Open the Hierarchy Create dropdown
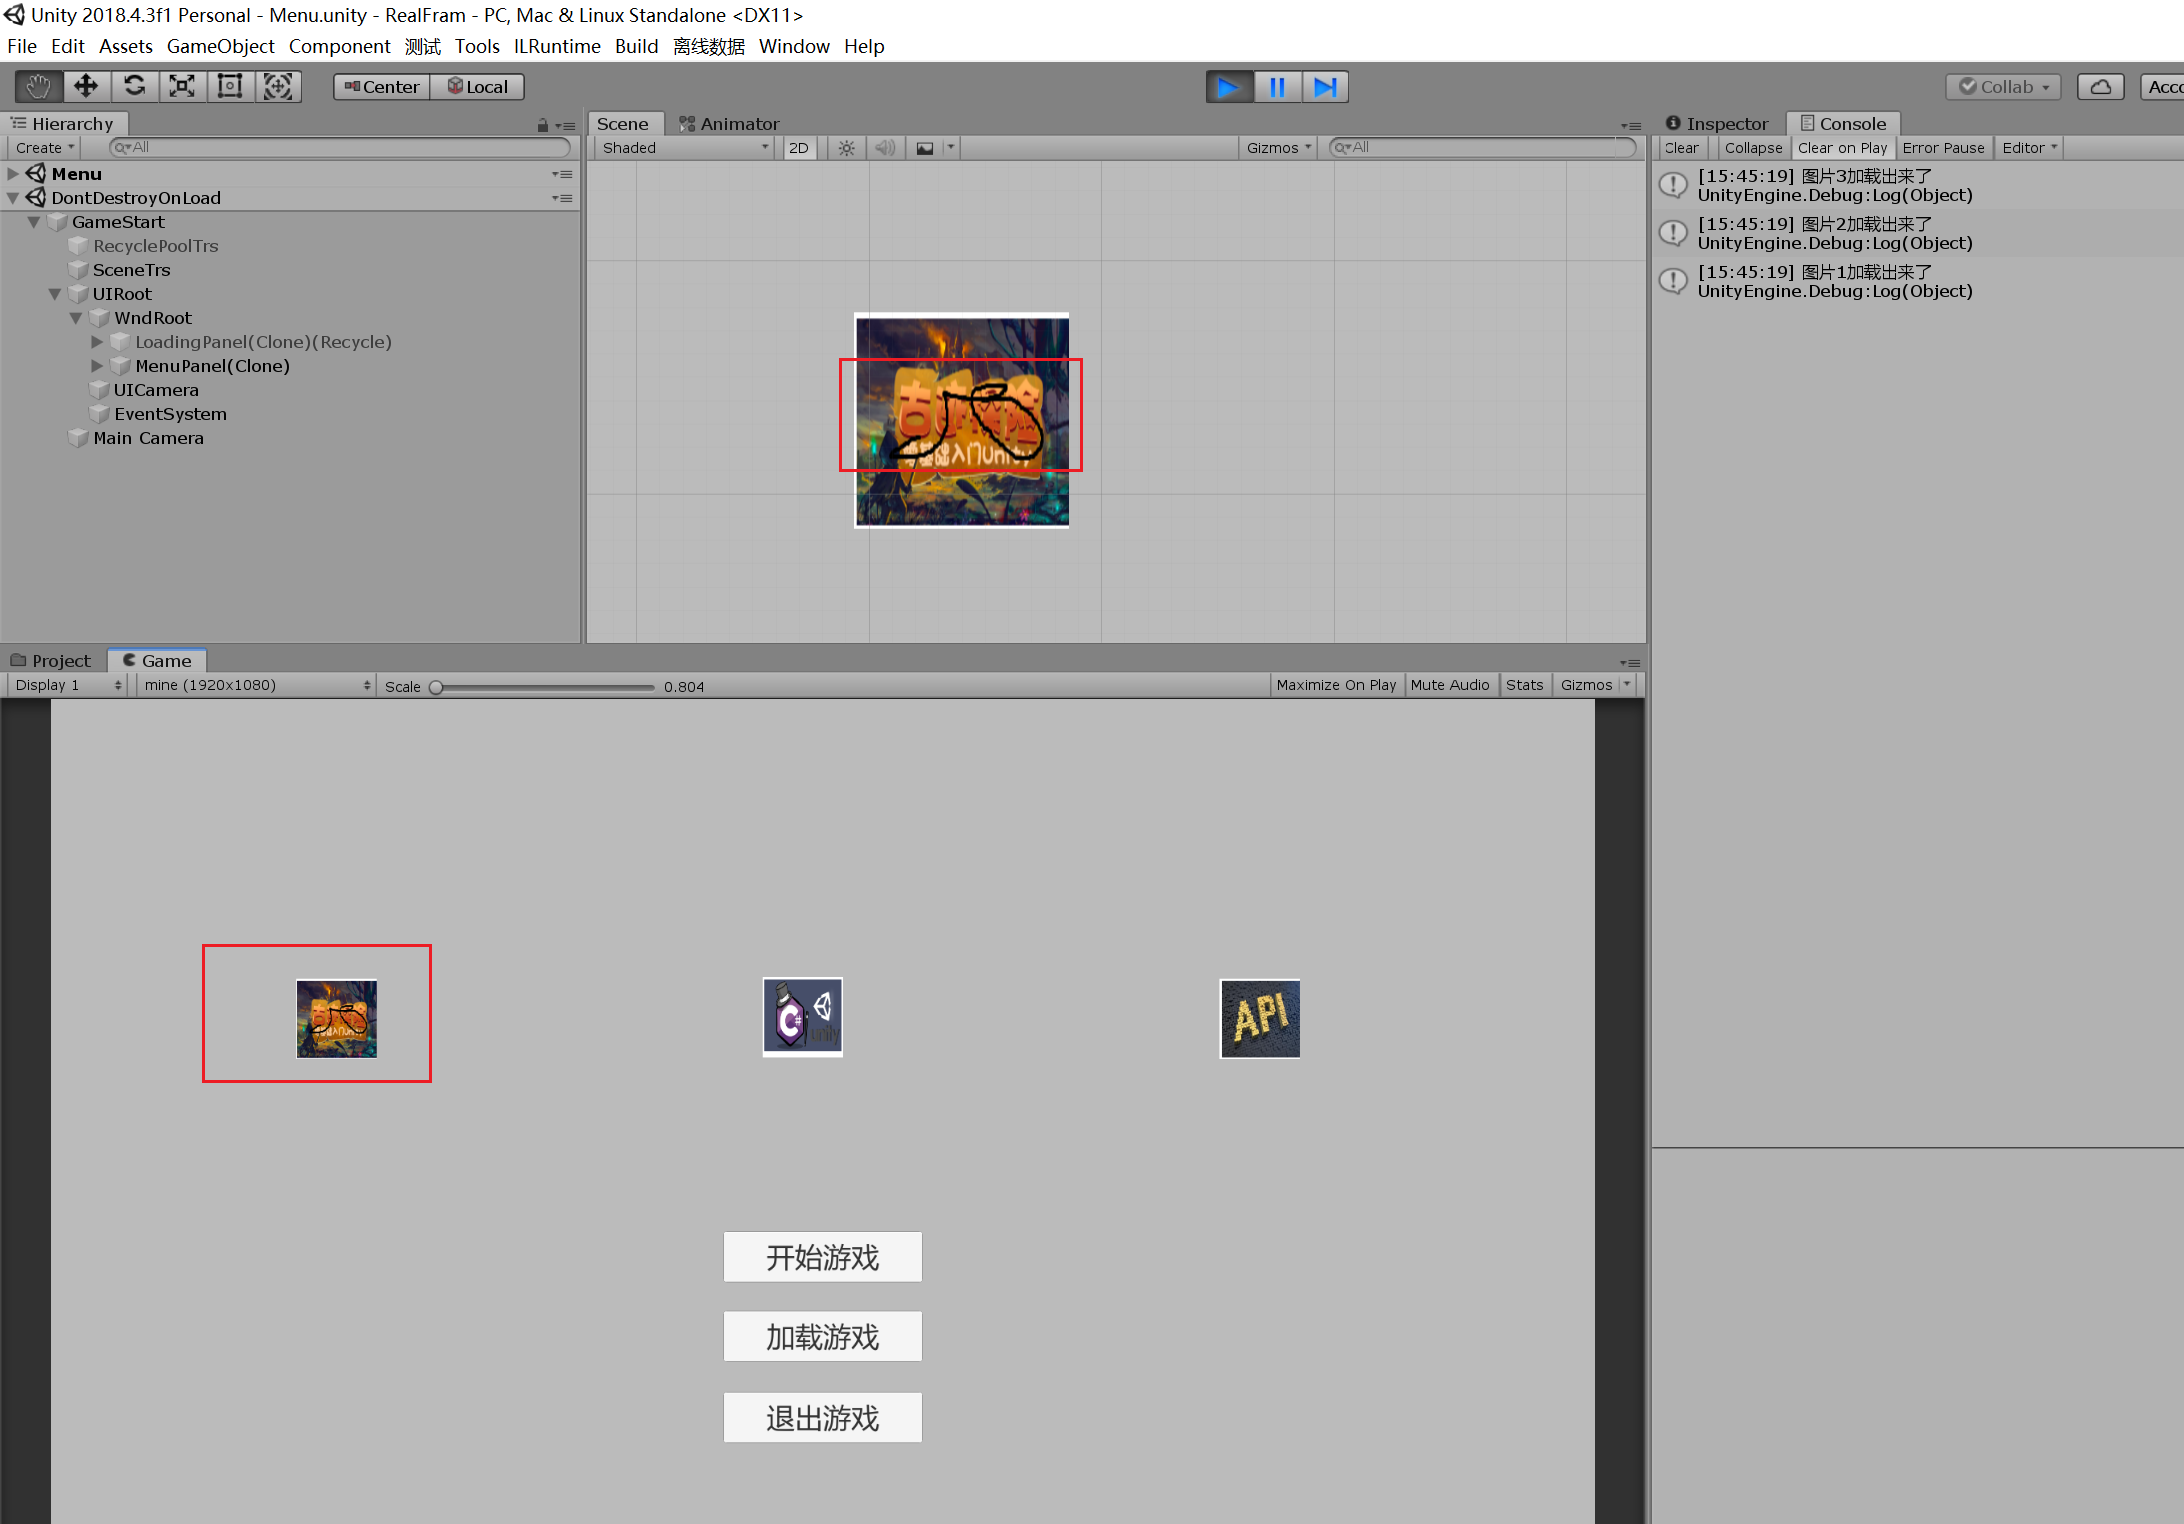Screen dimensions: 2184x1524 [44, 148]
